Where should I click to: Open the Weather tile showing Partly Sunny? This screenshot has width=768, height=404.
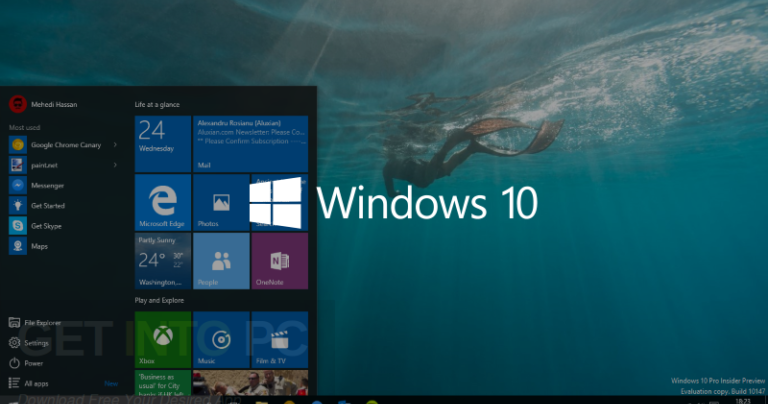[x=163, y=261]
